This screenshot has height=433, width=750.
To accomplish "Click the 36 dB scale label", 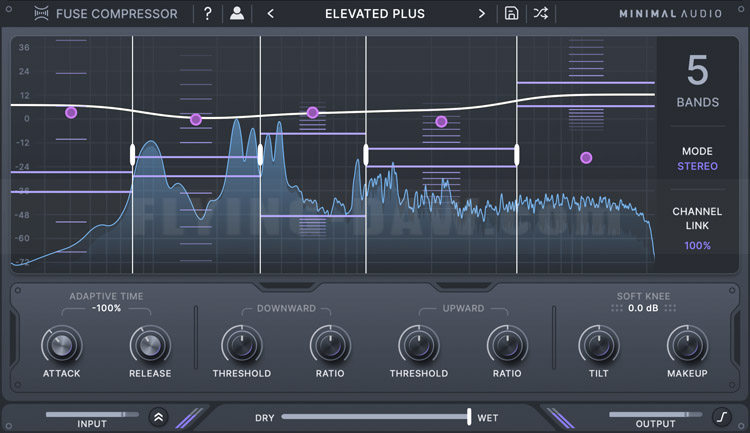I will coord(24,47).
